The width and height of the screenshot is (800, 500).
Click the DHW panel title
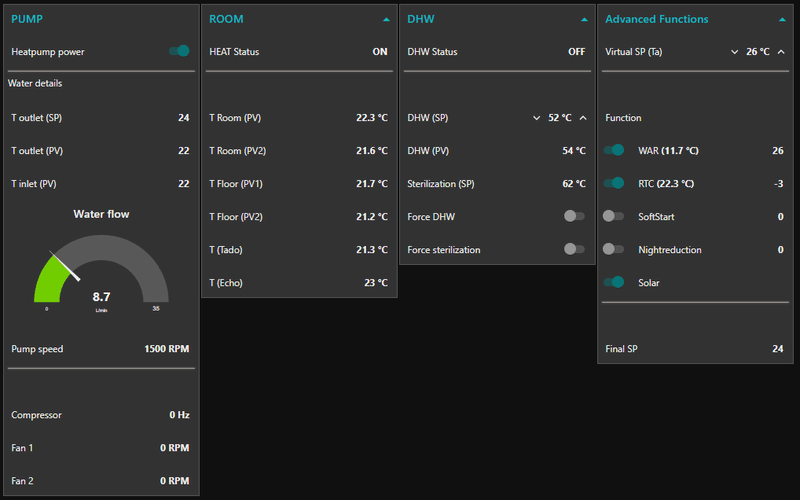(x=420, y=19)
